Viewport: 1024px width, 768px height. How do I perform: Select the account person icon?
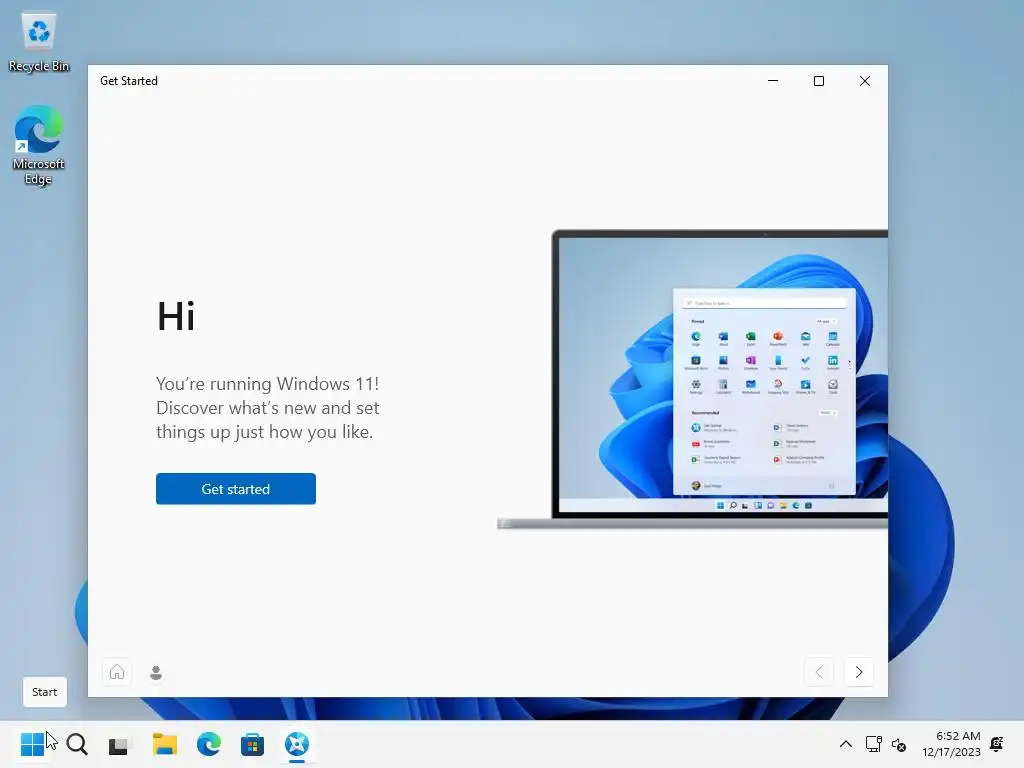155,672
